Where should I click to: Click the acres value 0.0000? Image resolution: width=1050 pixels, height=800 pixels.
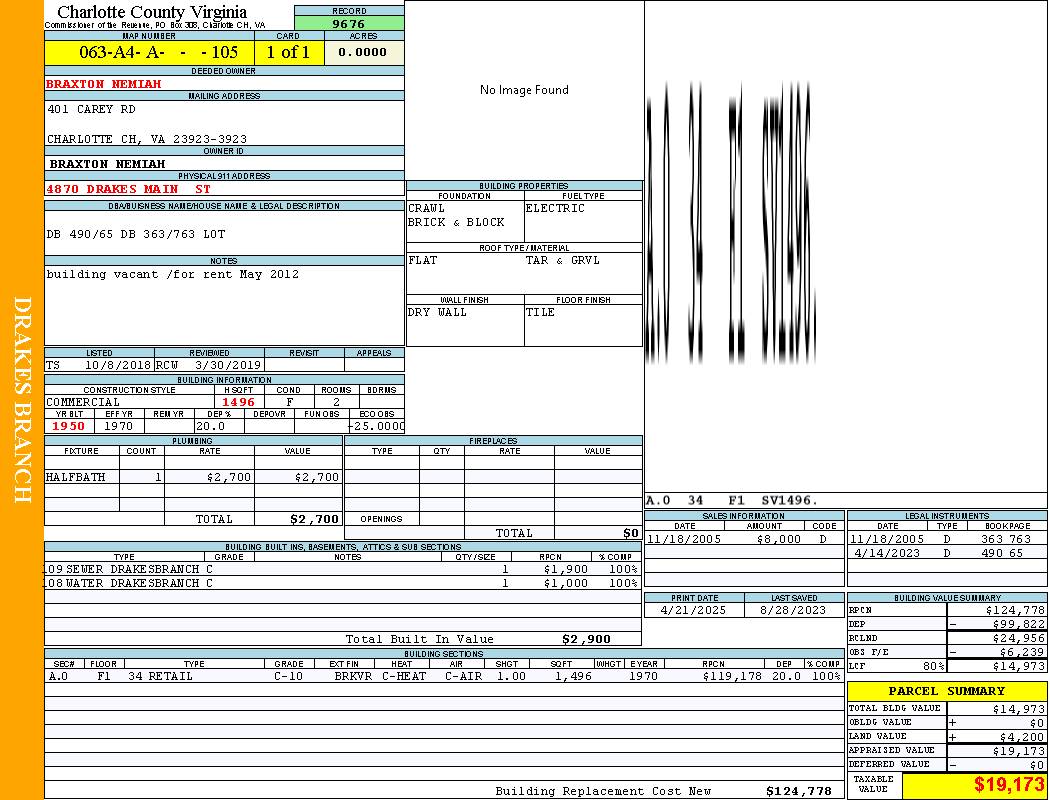coord(362,53)
